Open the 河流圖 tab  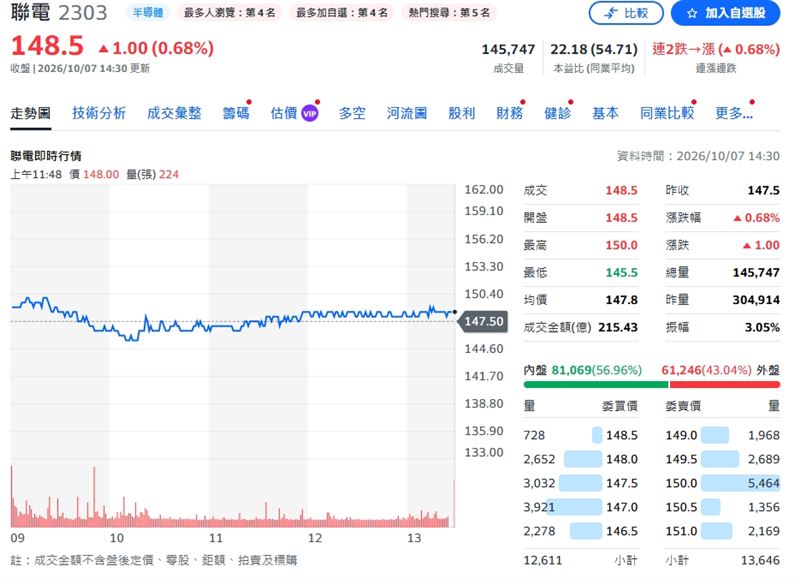pyautogui.click(x=407, y=113)
